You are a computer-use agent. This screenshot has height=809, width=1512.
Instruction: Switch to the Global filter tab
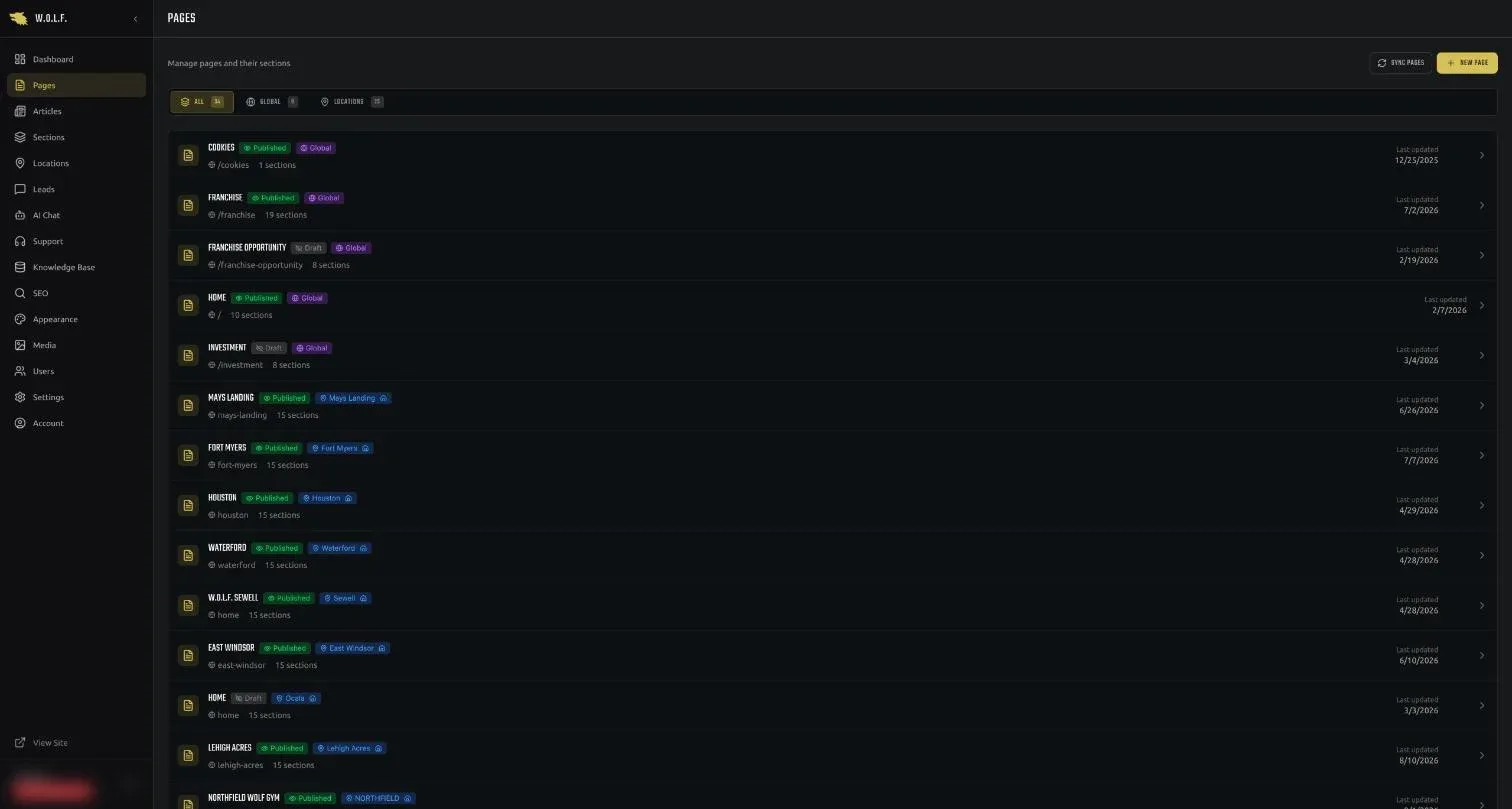point(272,102)
